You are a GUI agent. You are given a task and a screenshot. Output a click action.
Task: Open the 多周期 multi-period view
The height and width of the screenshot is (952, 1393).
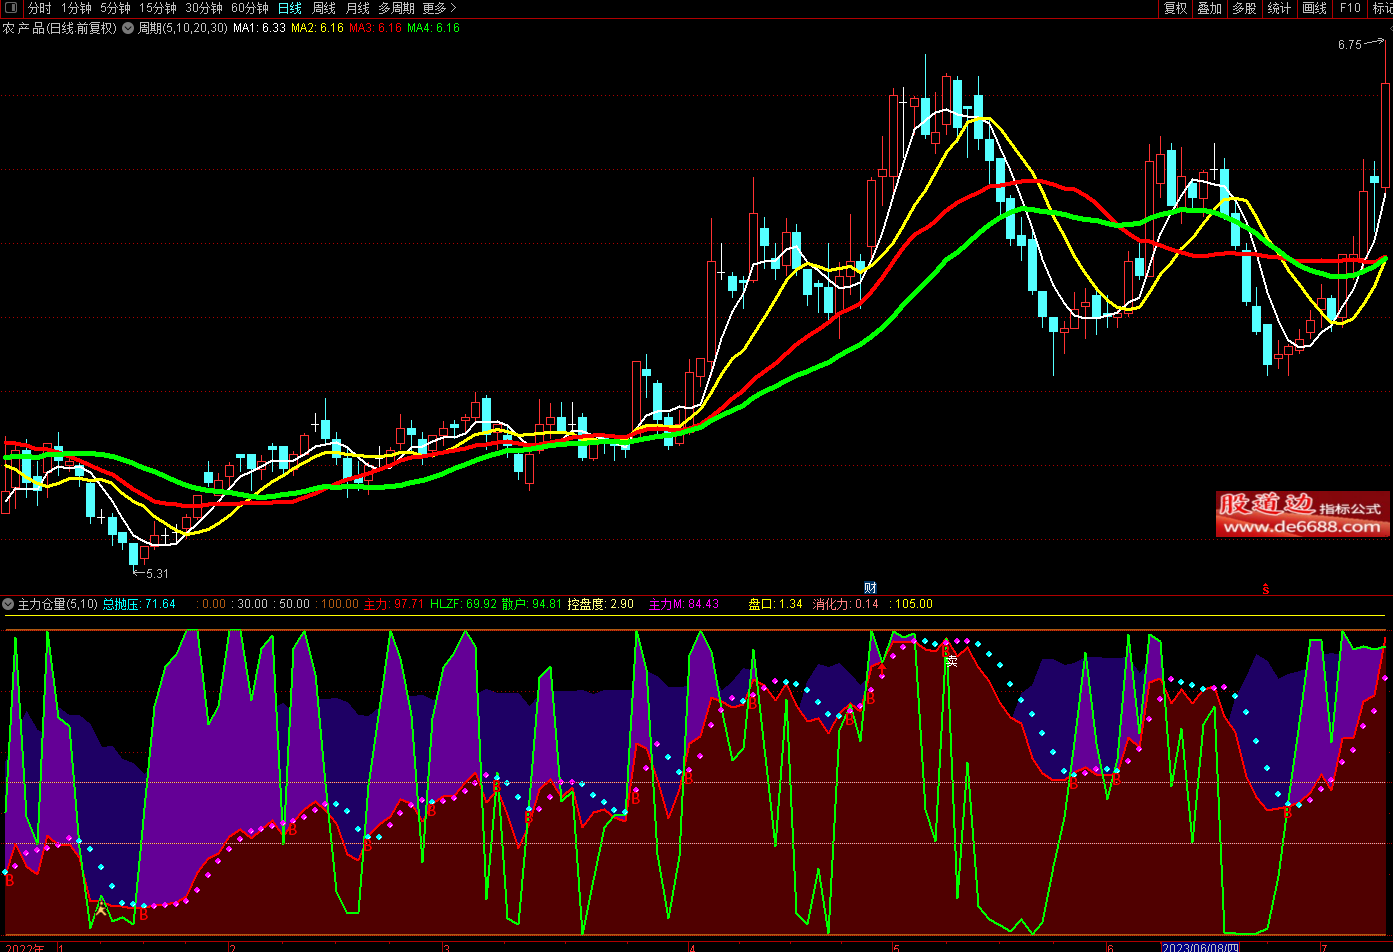[396, 8]
